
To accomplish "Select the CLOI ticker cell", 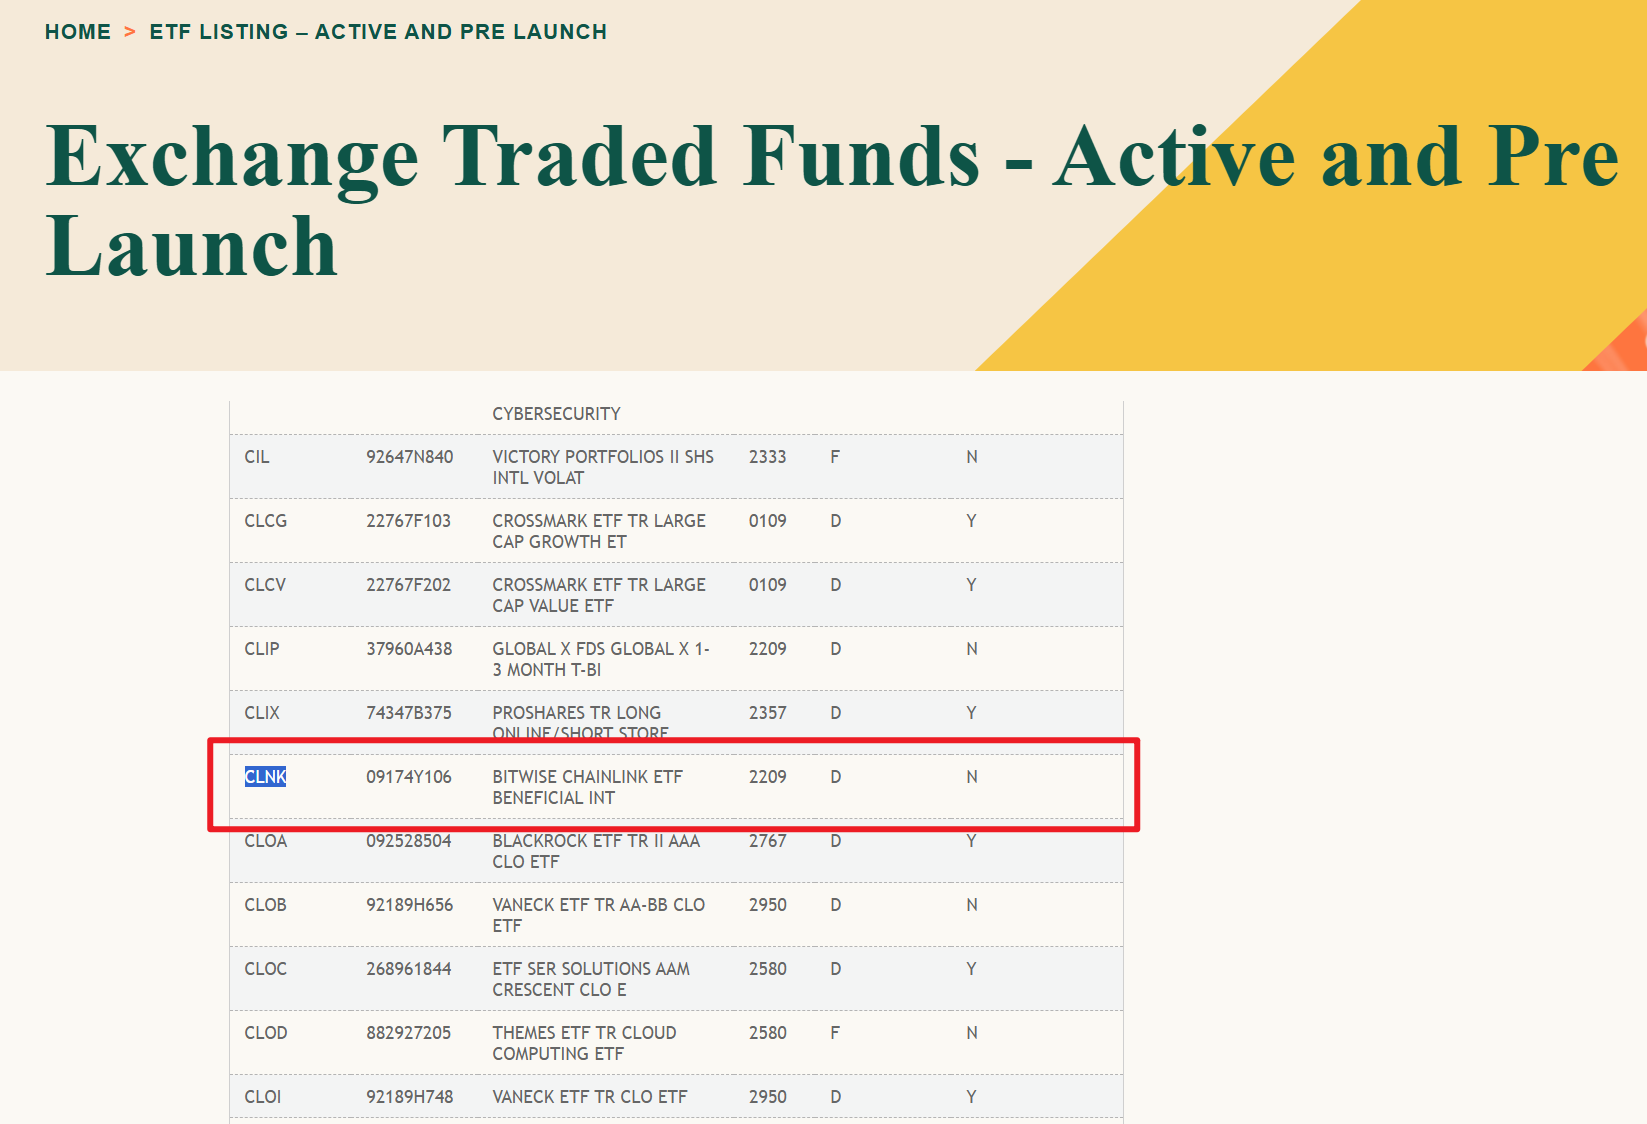I will tap(263, 1097).
